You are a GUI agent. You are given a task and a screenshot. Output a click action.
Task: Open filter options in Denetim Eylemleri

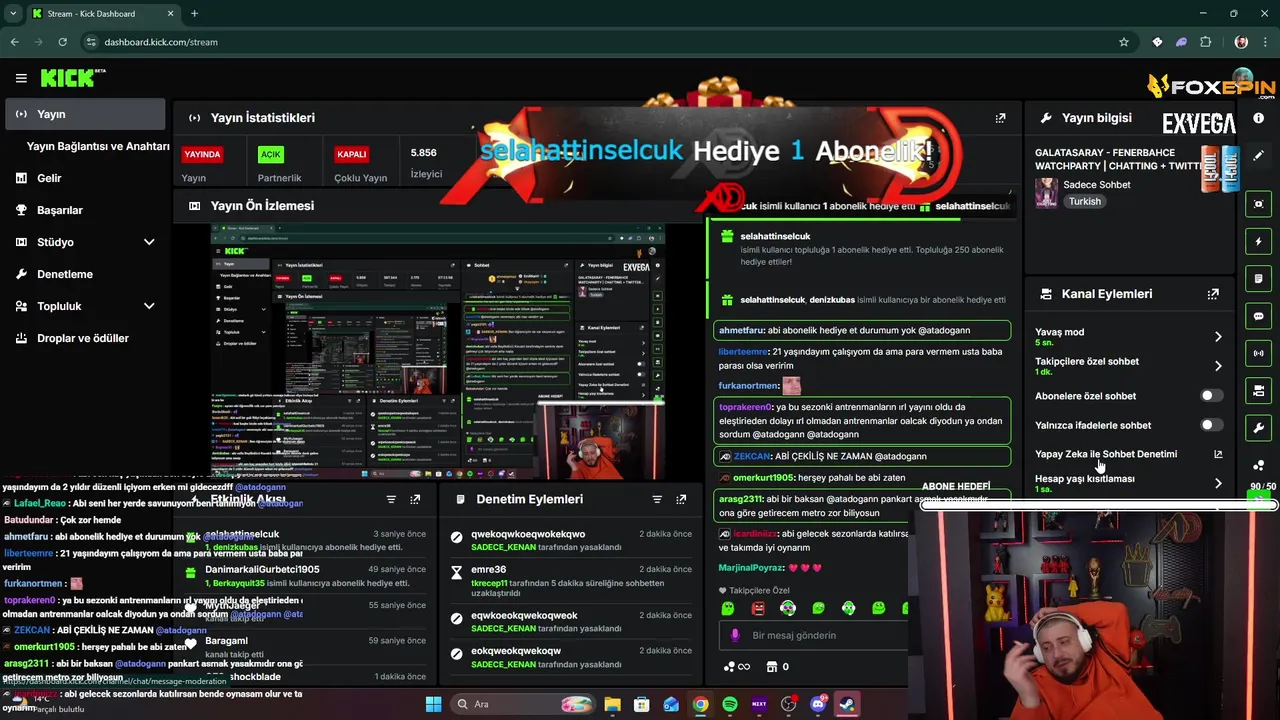click(x=657, y=499)
